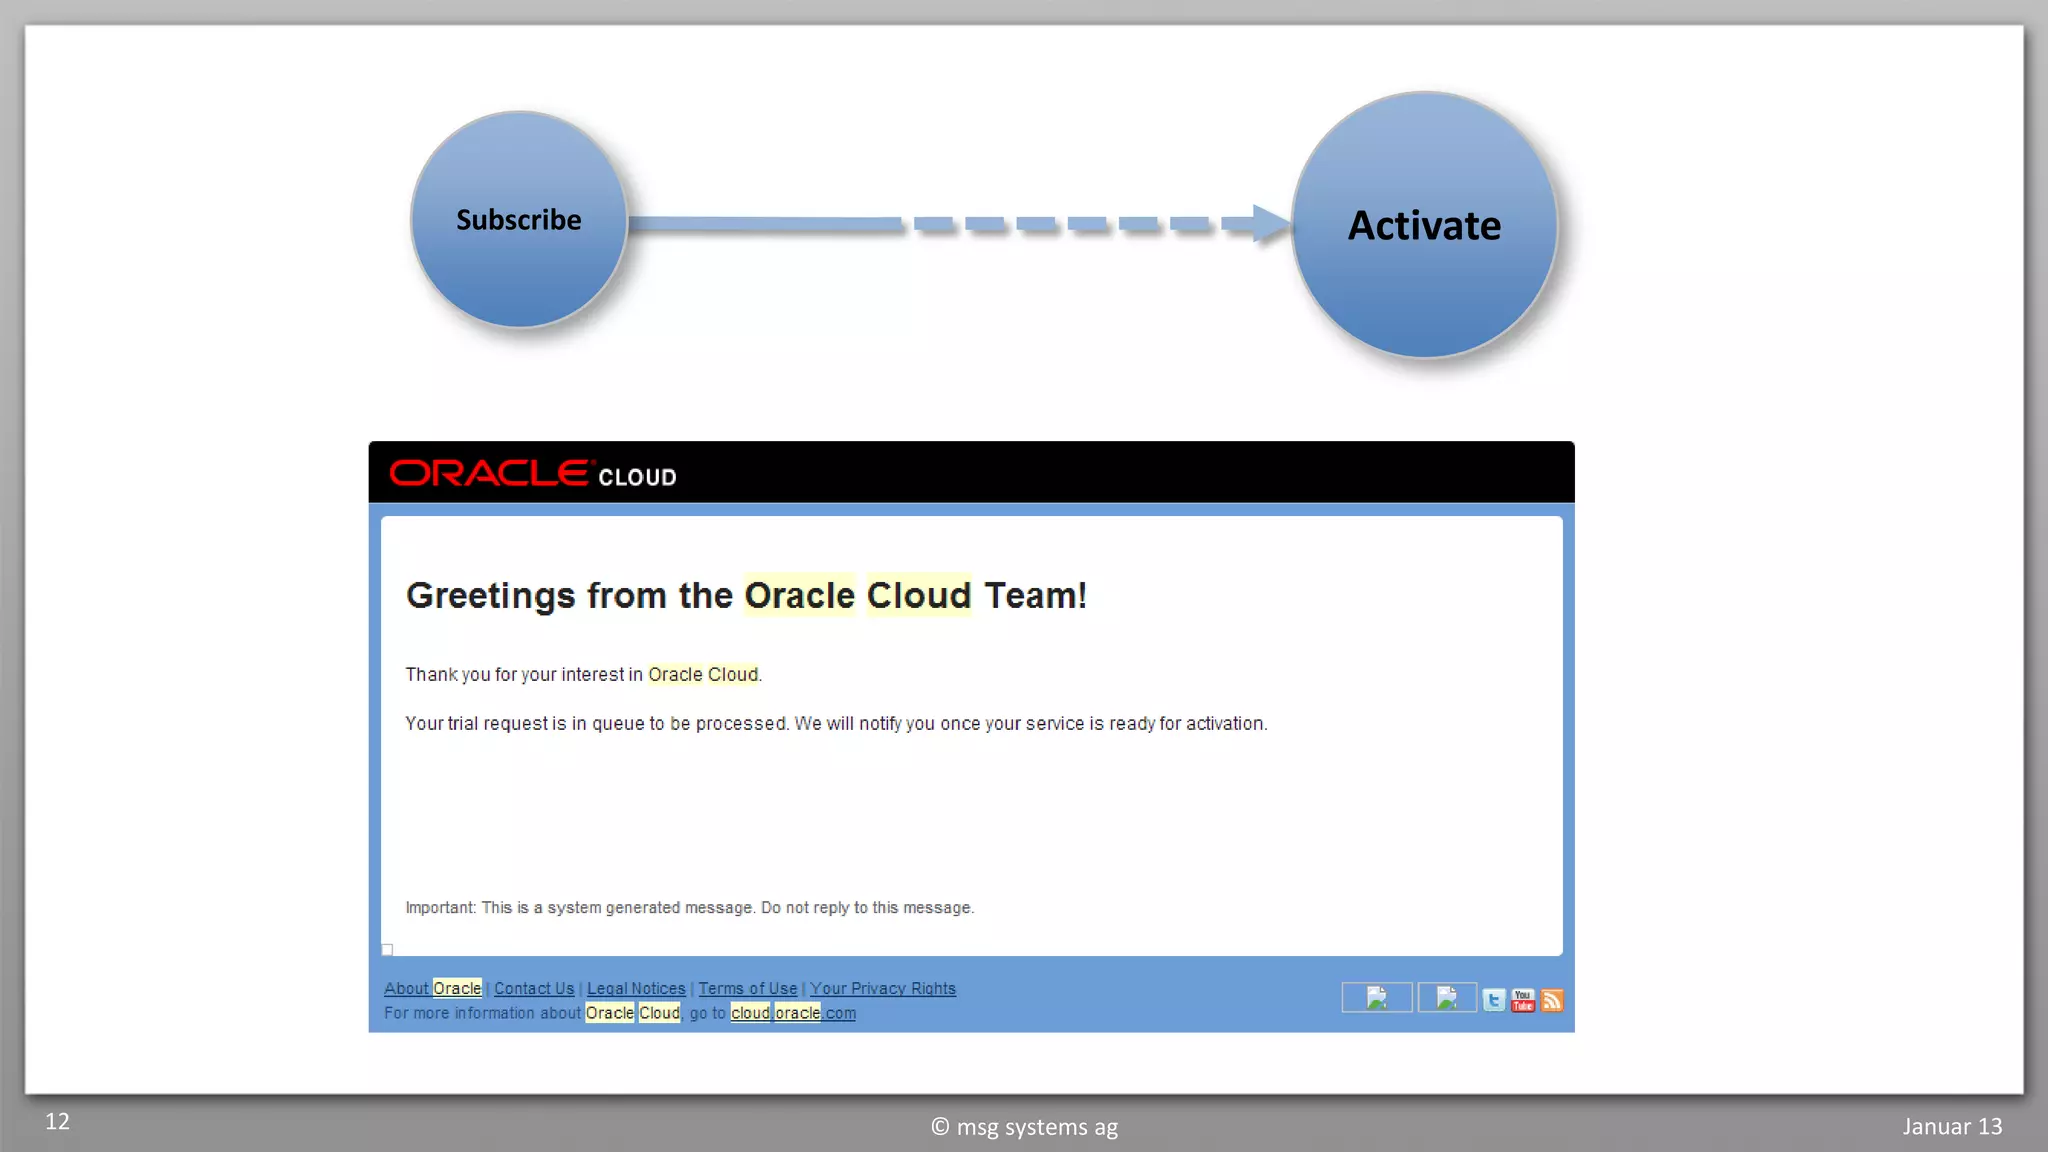Click the '© msg systems ag' footer text
The width and height of the screenshot is (2048, 1152).
point(1024,1127)
